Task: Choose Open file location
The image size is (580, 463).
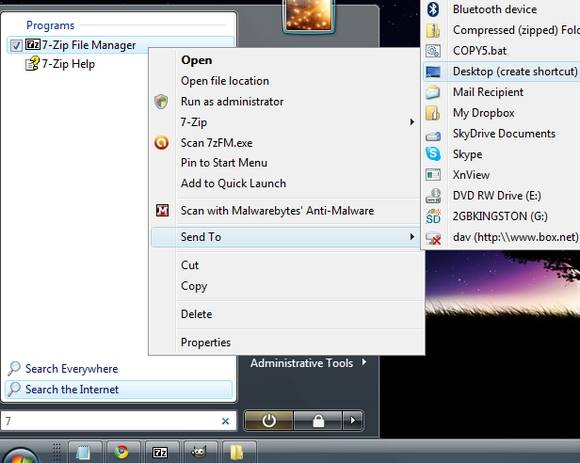Action: tap(285, 81)
